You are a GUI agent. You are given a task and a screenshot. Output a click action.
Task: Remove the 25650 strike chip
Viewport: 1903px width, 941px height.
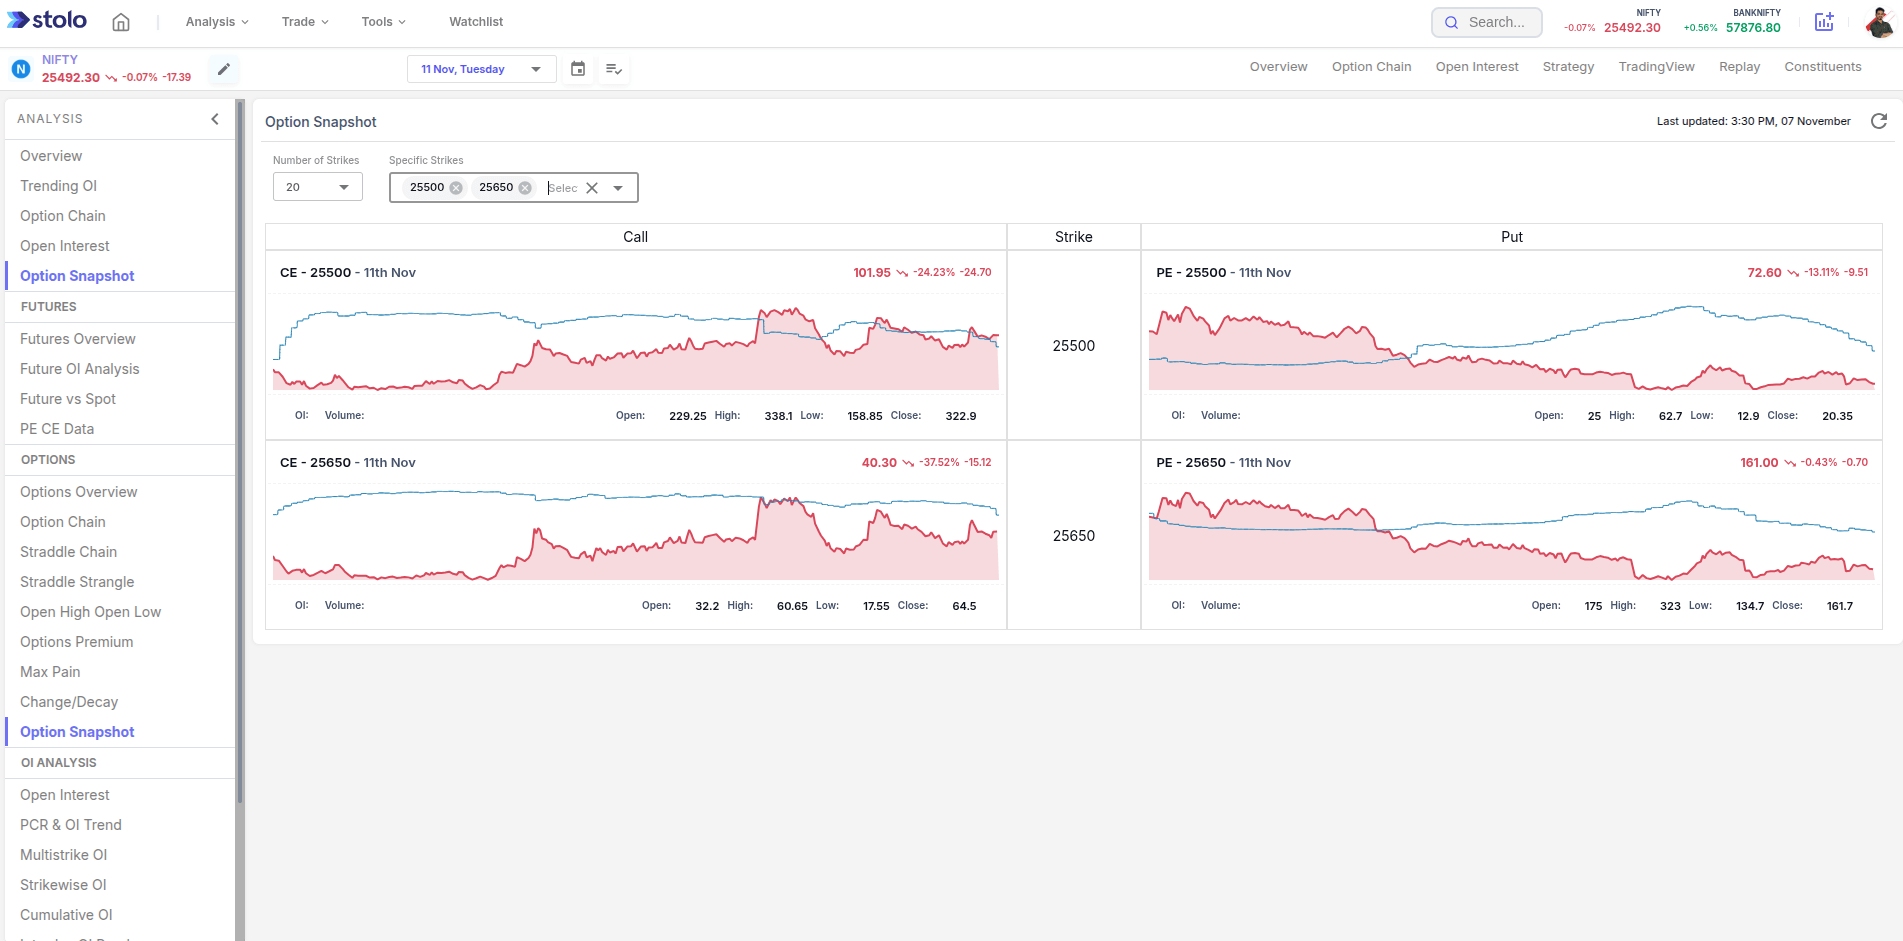click(524, 187)
